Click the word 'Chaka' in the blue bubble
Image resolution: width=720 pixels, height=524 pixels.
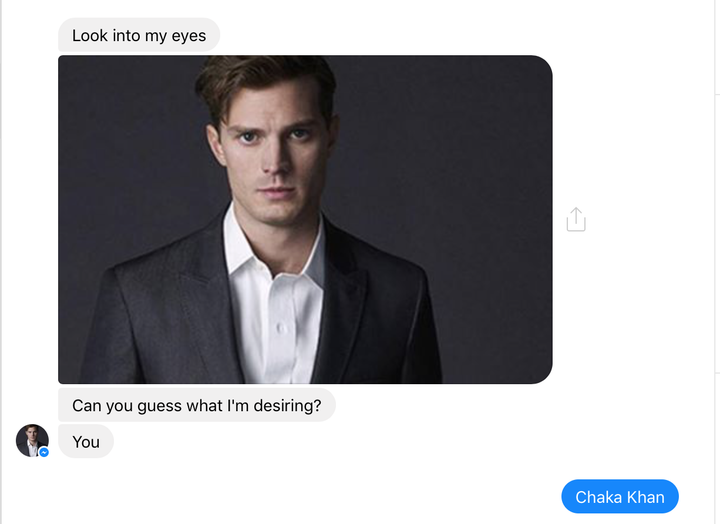599,497
